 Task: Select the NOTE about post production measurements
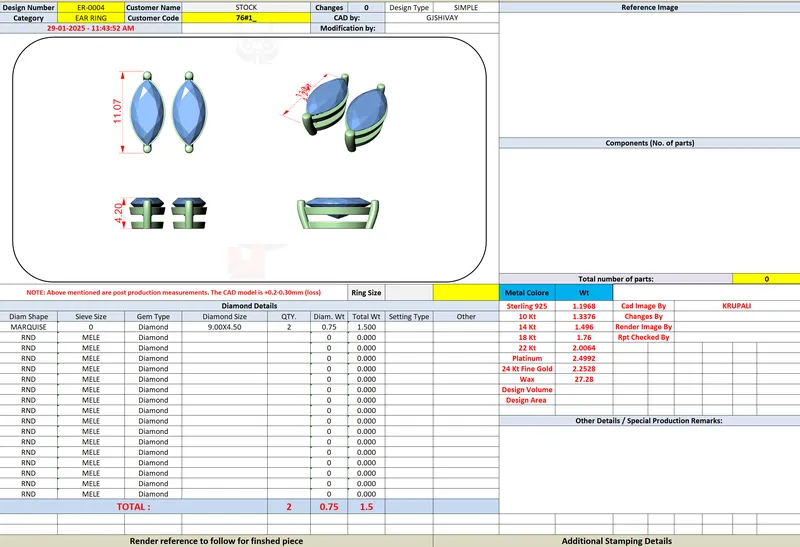coord(173,293)
